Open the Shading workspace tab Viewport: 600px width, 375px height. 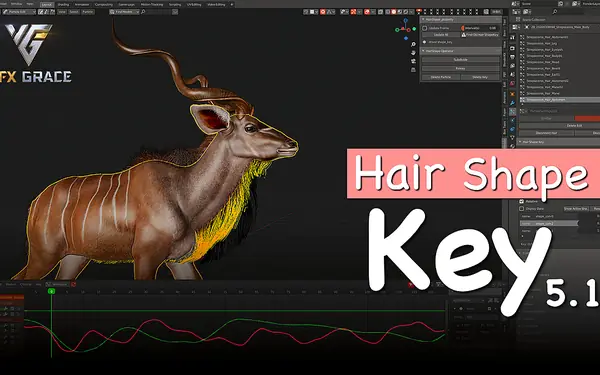tap(64, 5)
